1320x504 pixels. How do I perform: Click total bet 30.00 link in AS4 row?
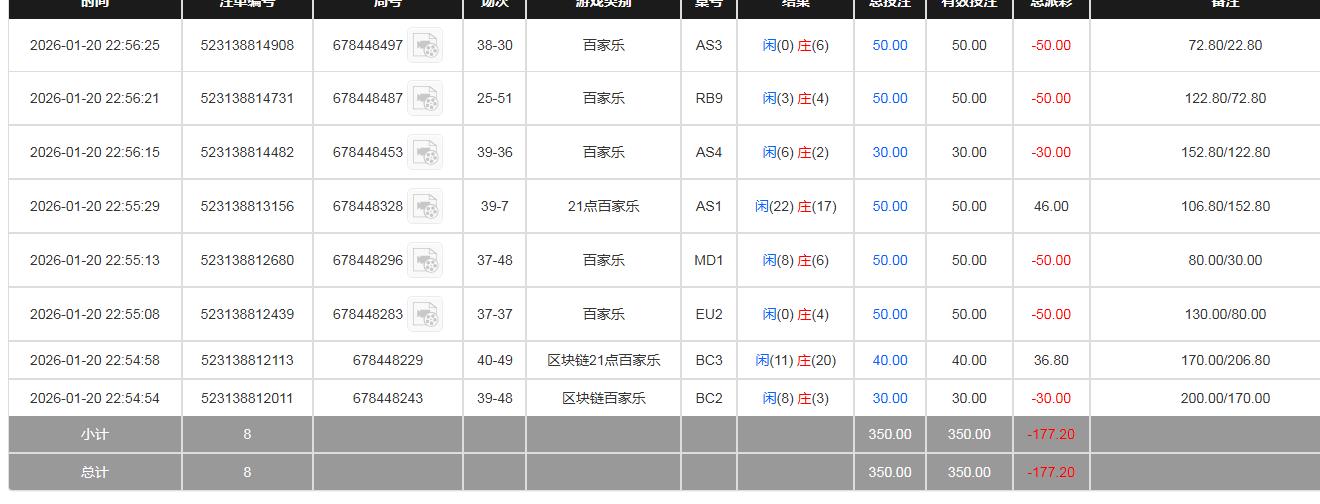click(x=890, y=152)
